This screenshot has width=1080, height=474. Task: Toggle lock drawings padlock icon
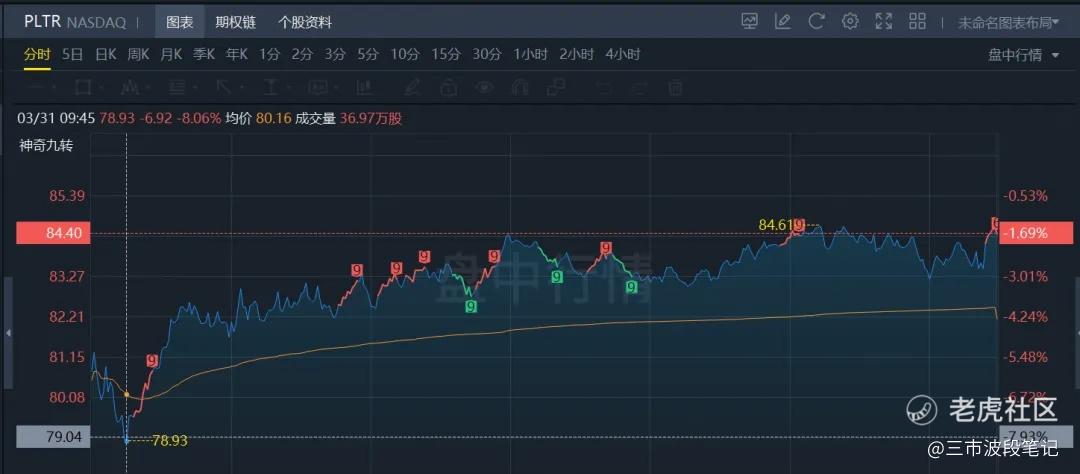click(x=448, y=87)
